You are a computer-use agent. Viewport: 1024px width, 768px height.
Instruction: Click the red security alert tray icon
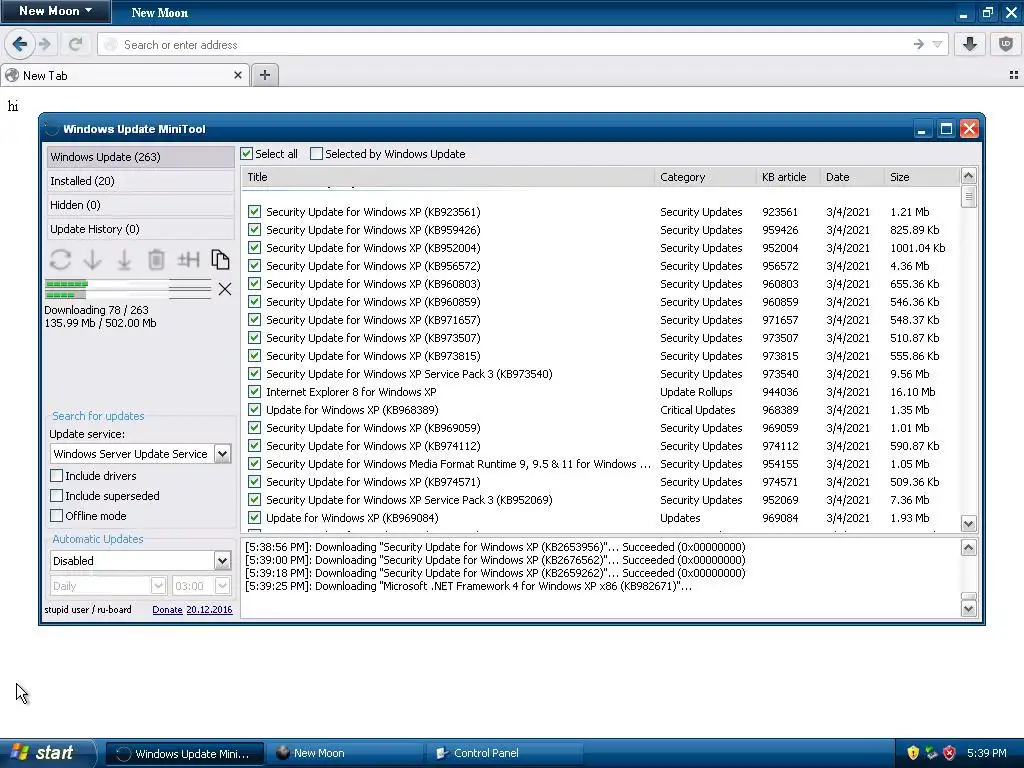(x=950, y=753)
